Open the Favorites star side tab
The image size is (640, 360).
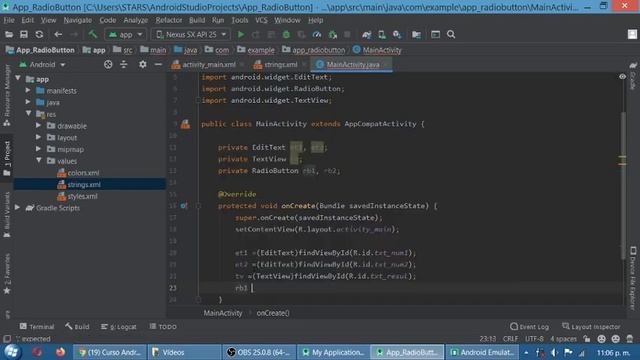(7, 274)
